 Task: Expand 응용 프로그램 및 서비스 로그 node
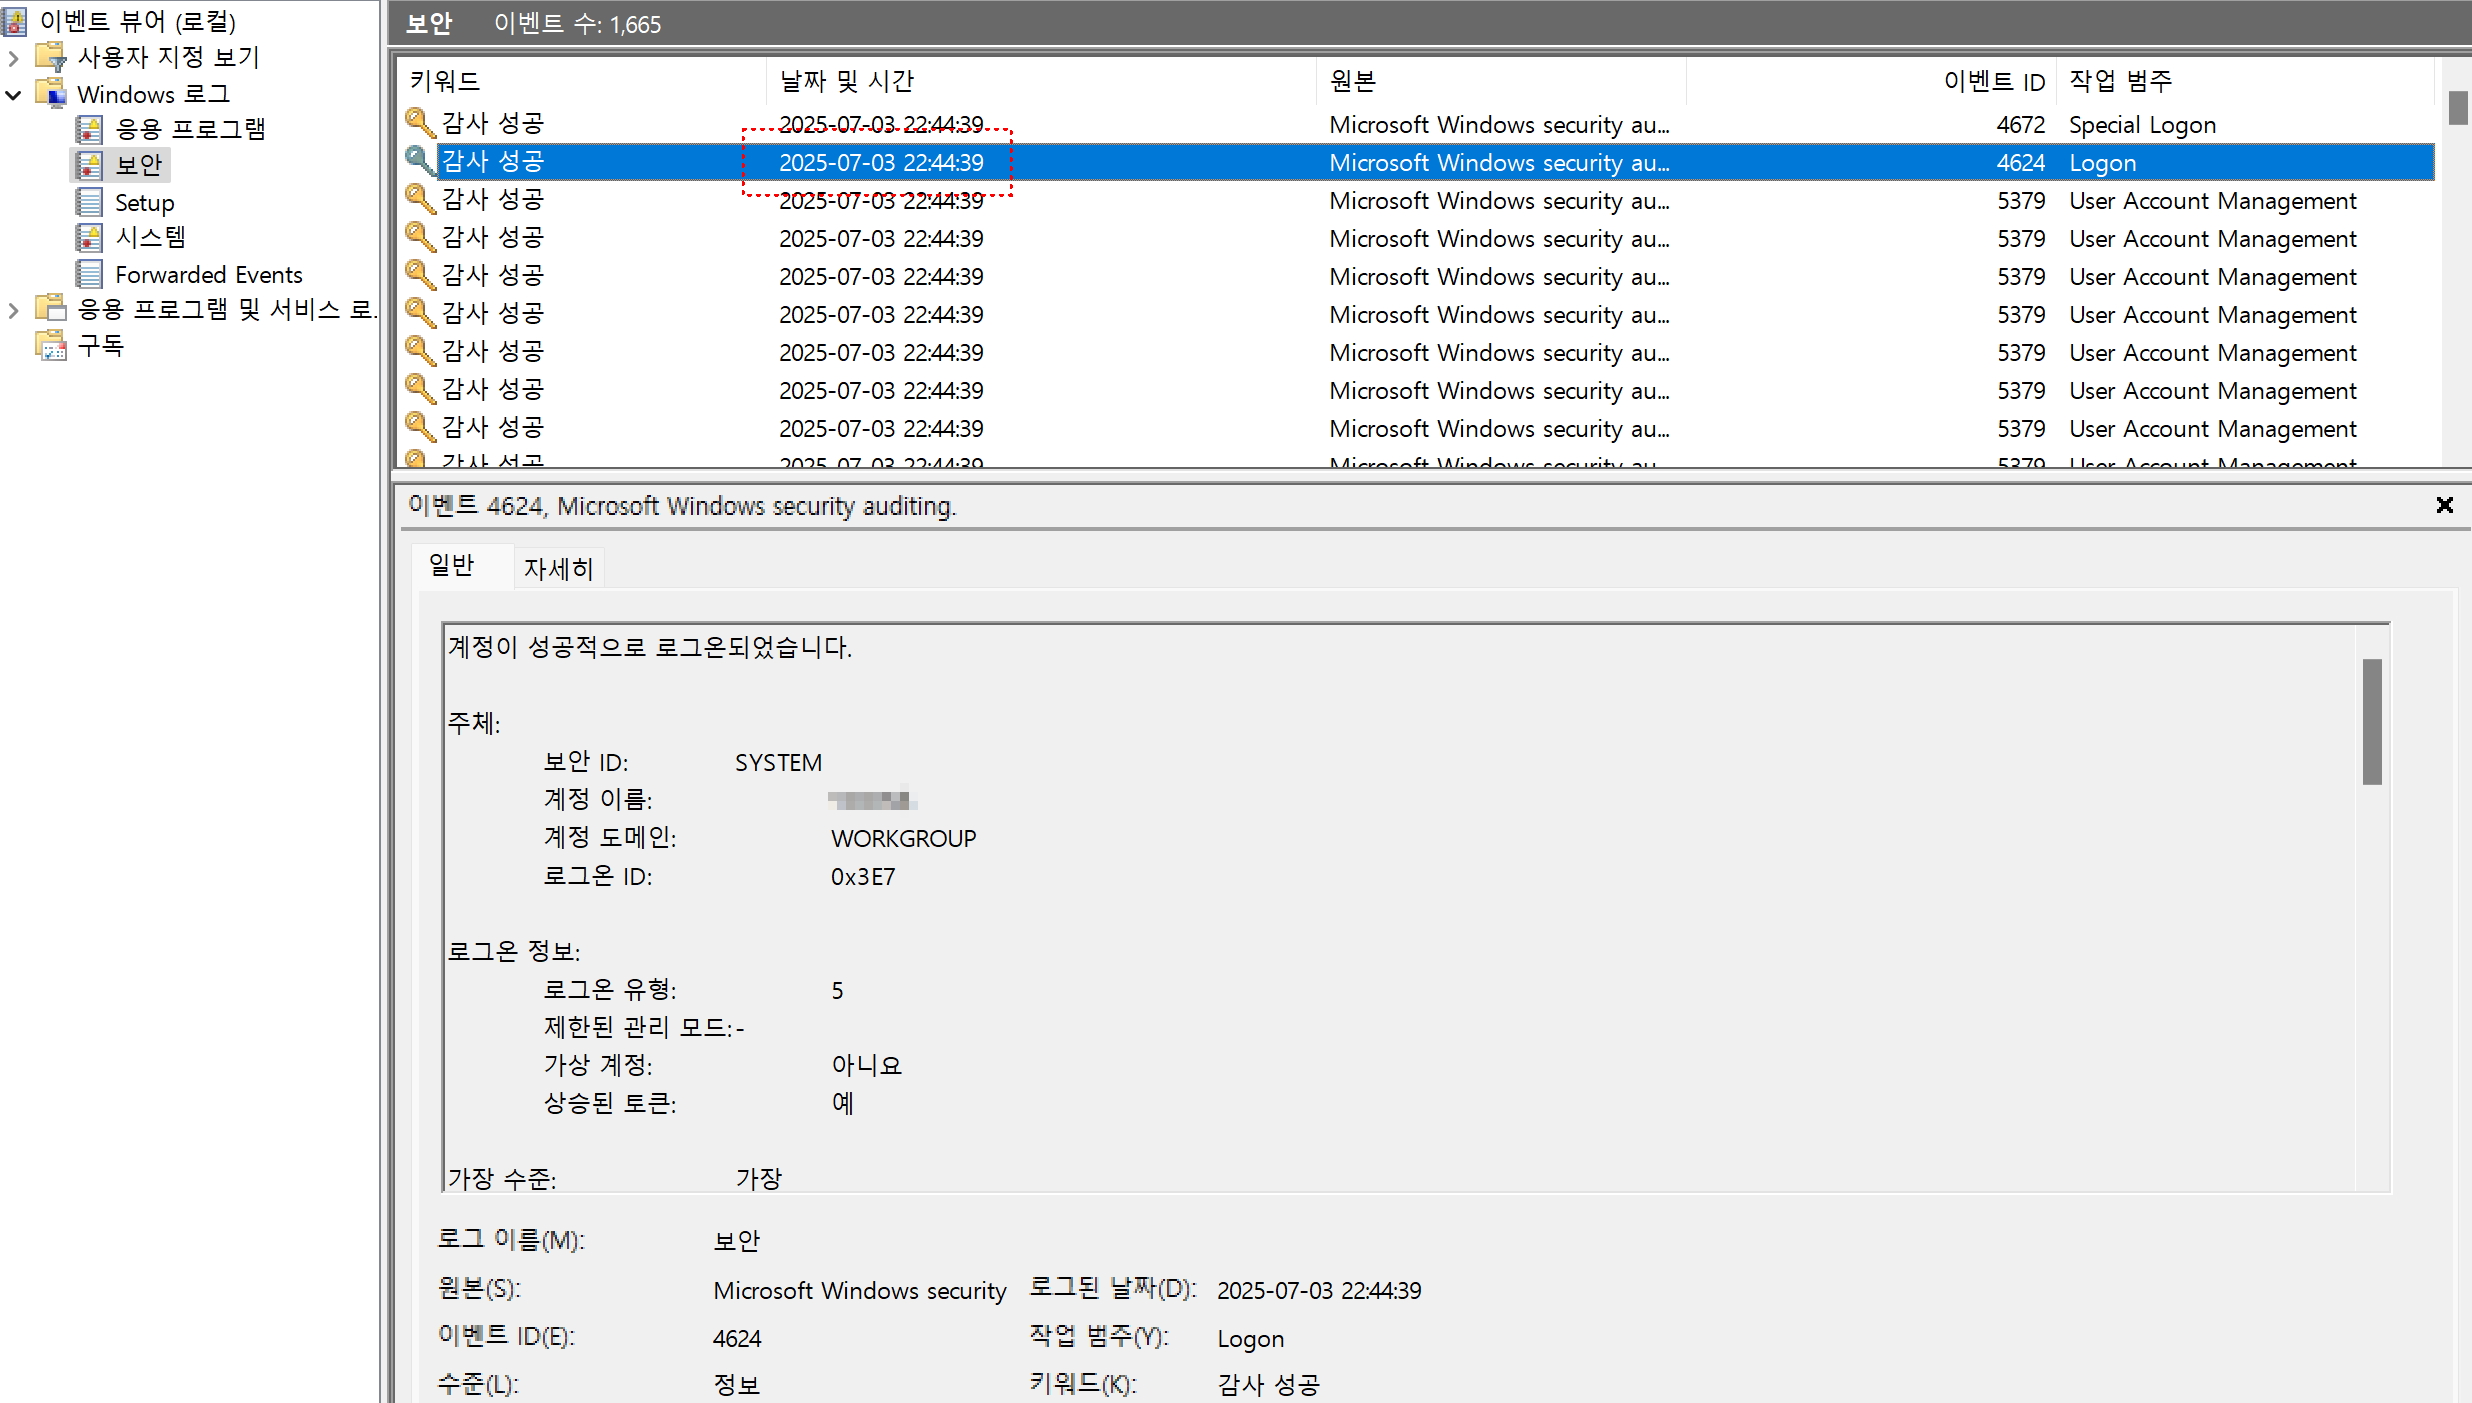tap(13, 310)
